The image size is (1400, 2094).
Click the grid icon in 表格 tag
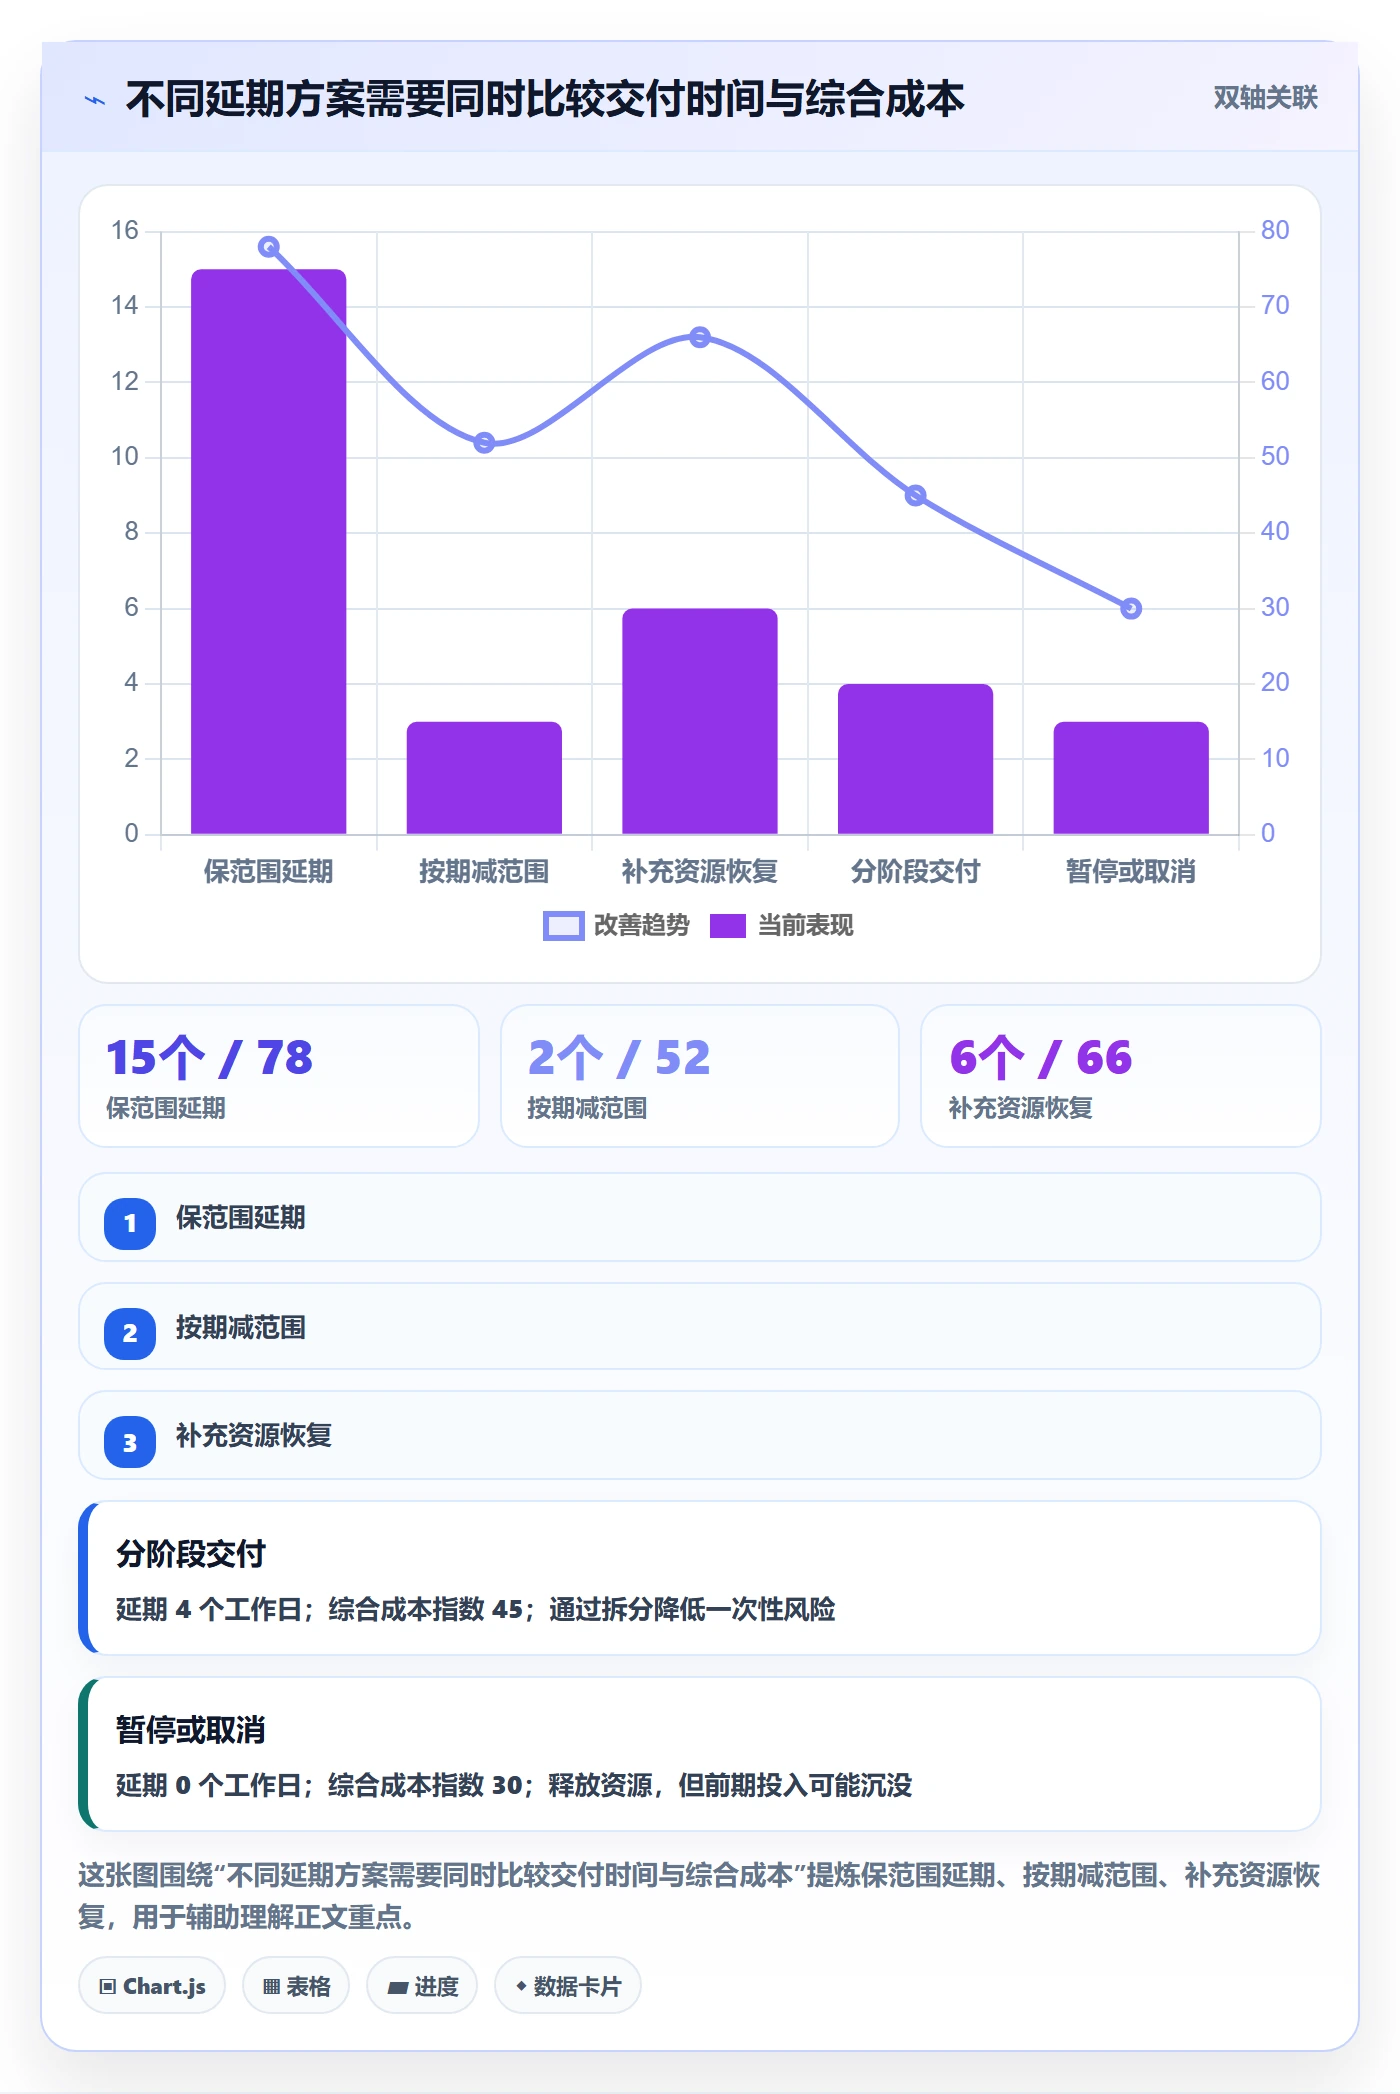pyautogui.click(x=271, y=1987)
